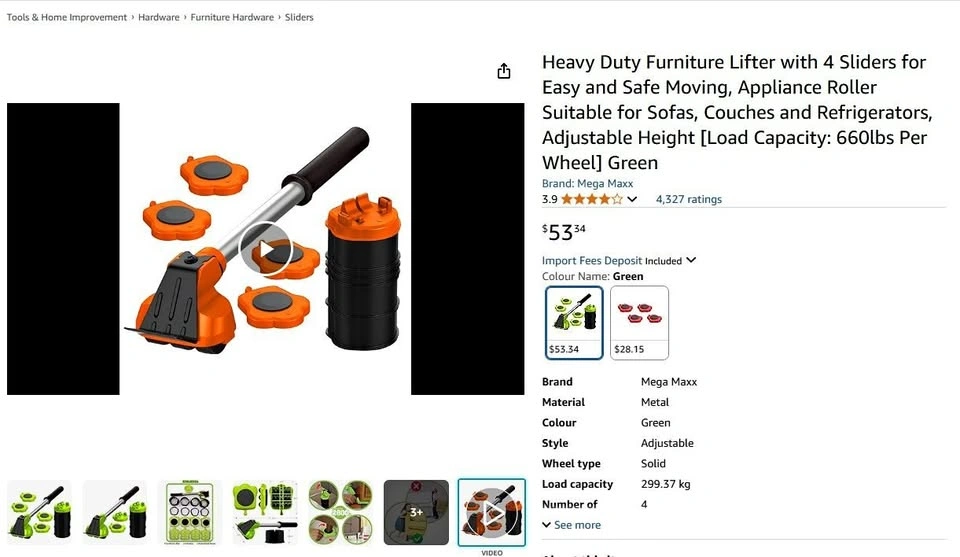Screen dimensions: 960x557
Task: Expand Import Fees Deposit details chevron
Action: [x=691, y=260]
